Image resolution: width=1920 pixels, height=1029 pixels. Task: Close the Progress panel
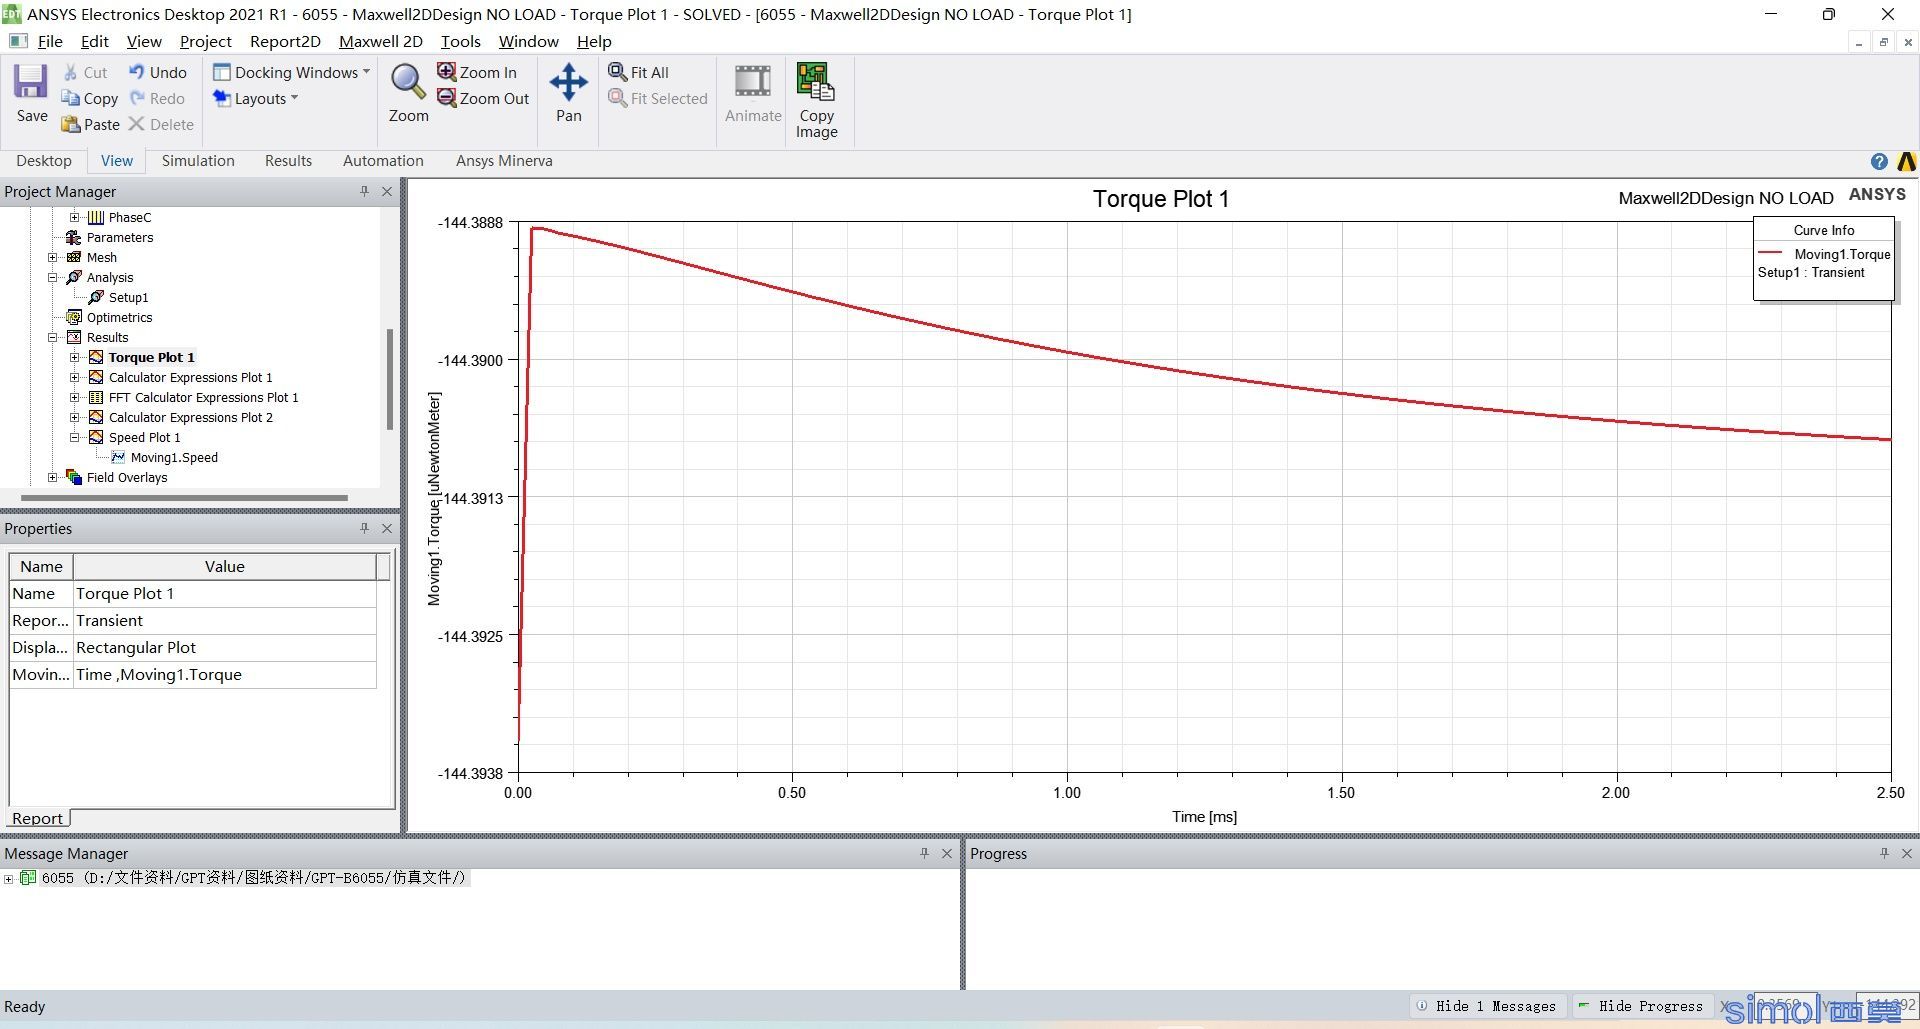[1907, 853]
